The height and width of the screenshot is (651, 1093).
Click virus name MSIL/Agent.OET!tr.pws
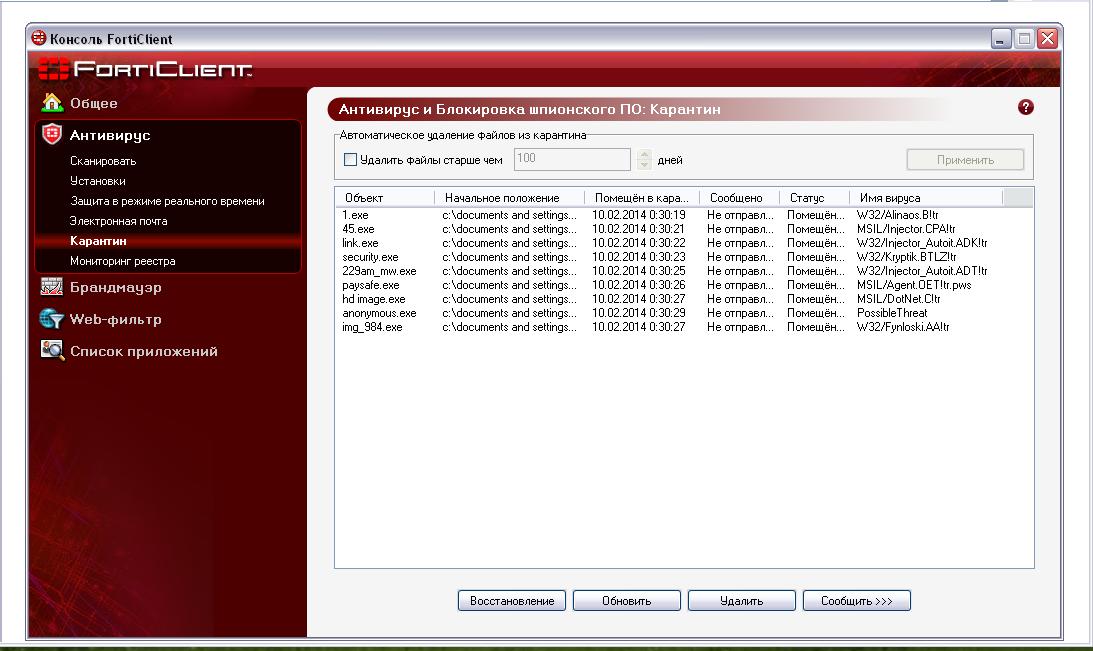(x=915, y=285)
